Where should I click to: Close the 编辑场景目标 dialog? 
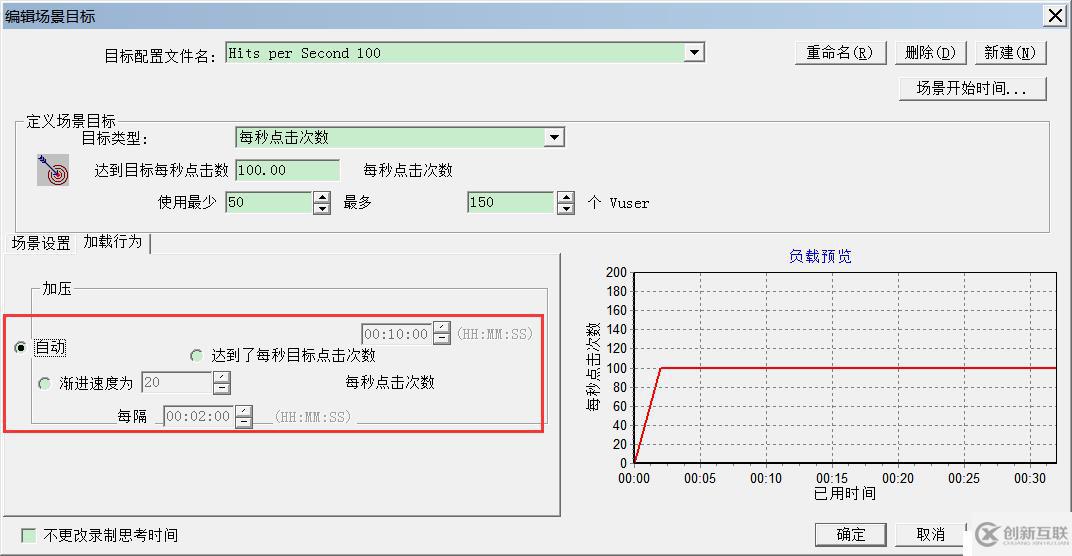pyautogui.click(x=1056, y=16)
